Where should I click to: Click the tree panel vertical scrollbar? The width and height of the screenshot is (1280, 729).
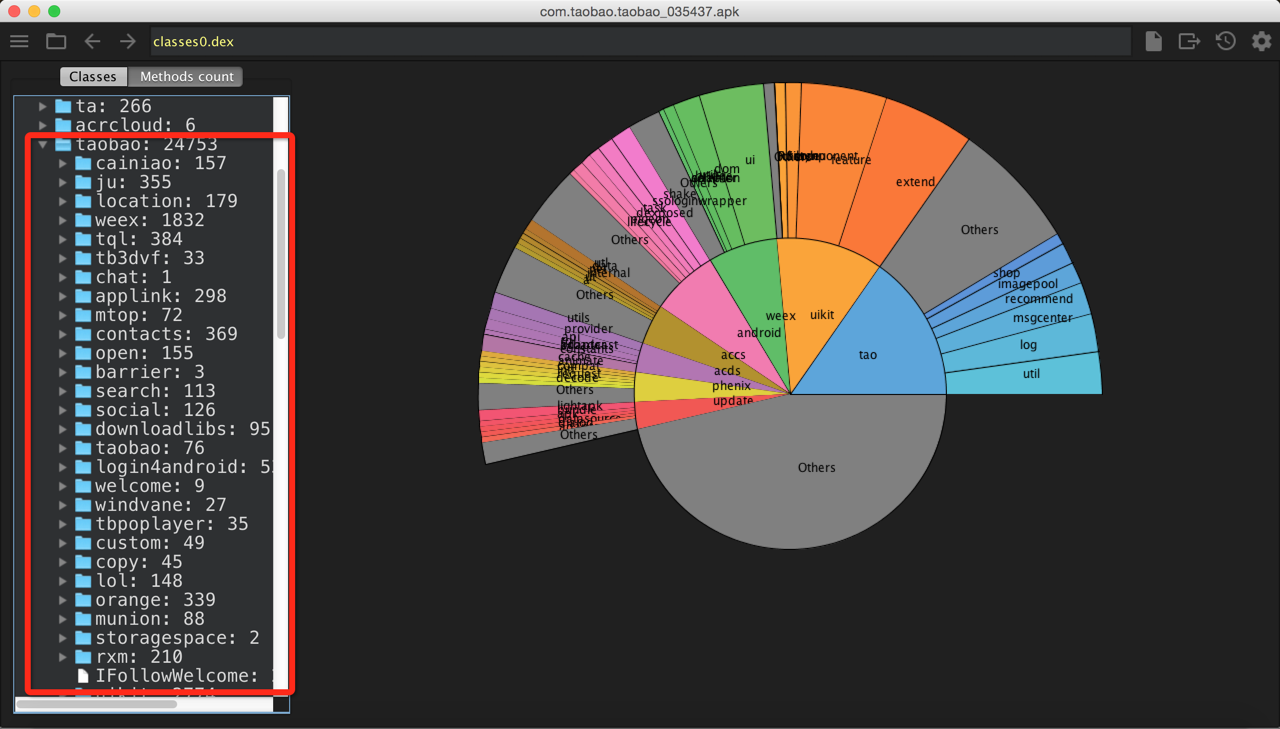click(281, 255)
